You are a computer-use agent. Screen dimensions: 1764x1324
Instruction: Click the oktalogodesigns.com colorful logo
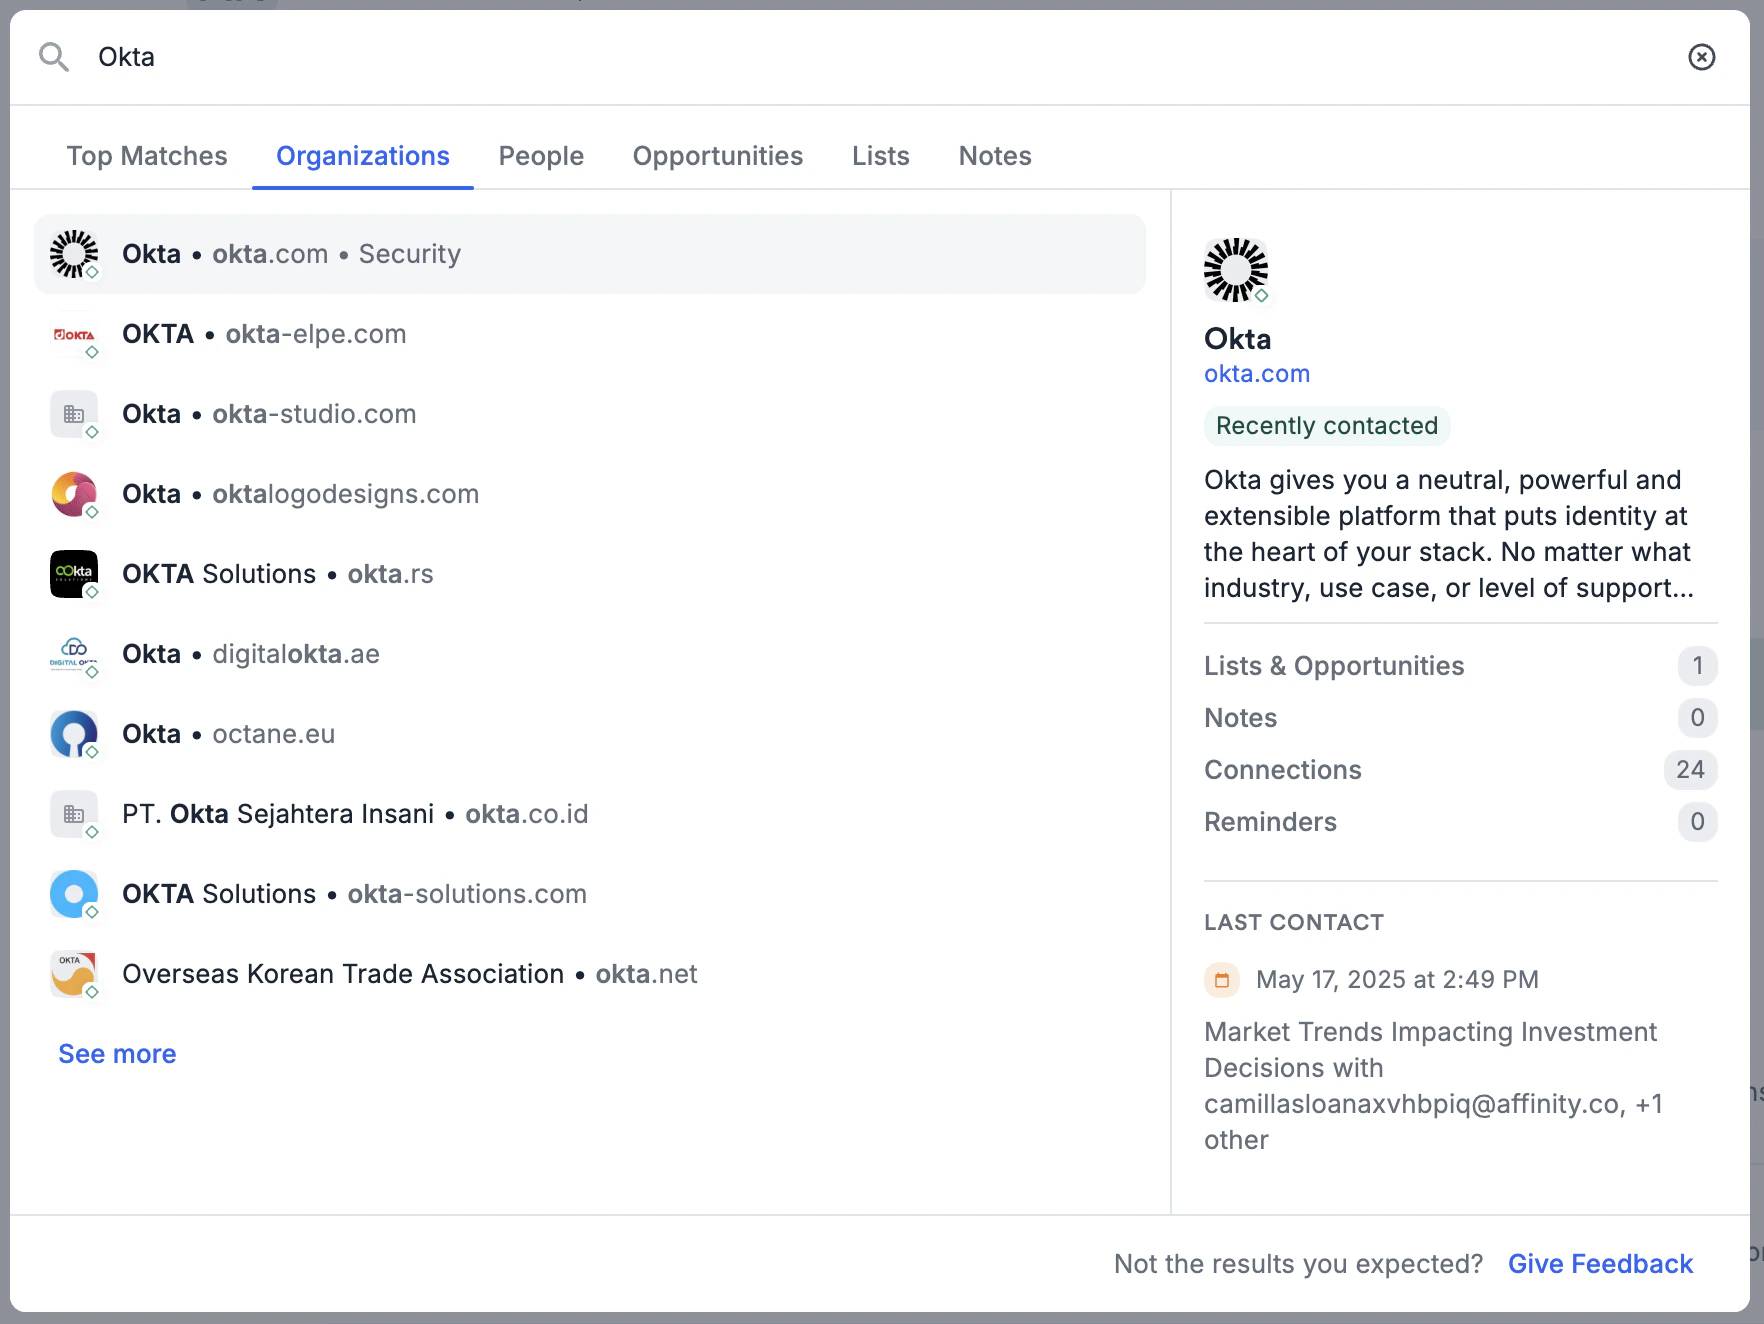point(74,494)
